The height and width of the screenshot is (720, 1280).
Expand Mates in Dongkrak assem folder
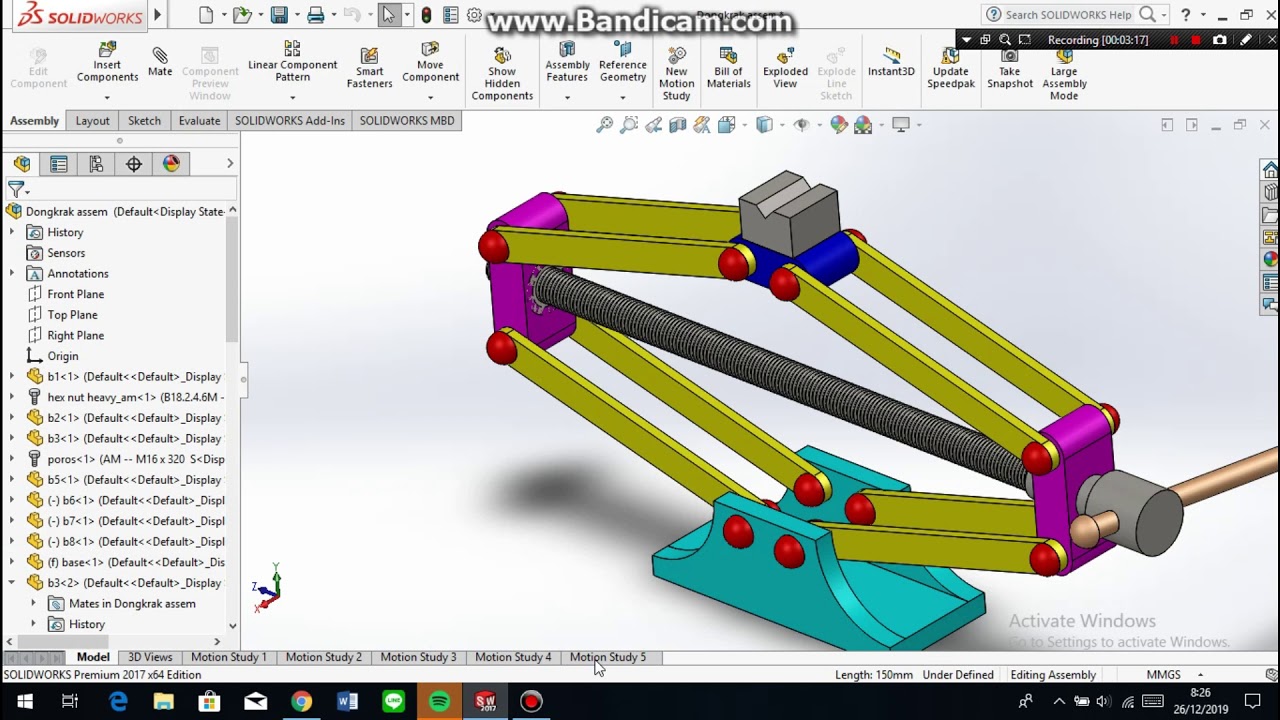[33, 604]
